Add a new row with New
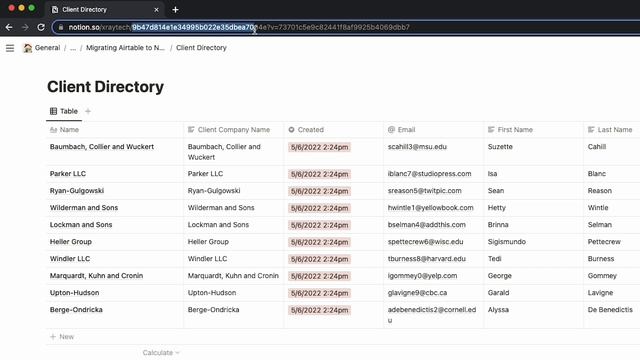 point(62,337)
